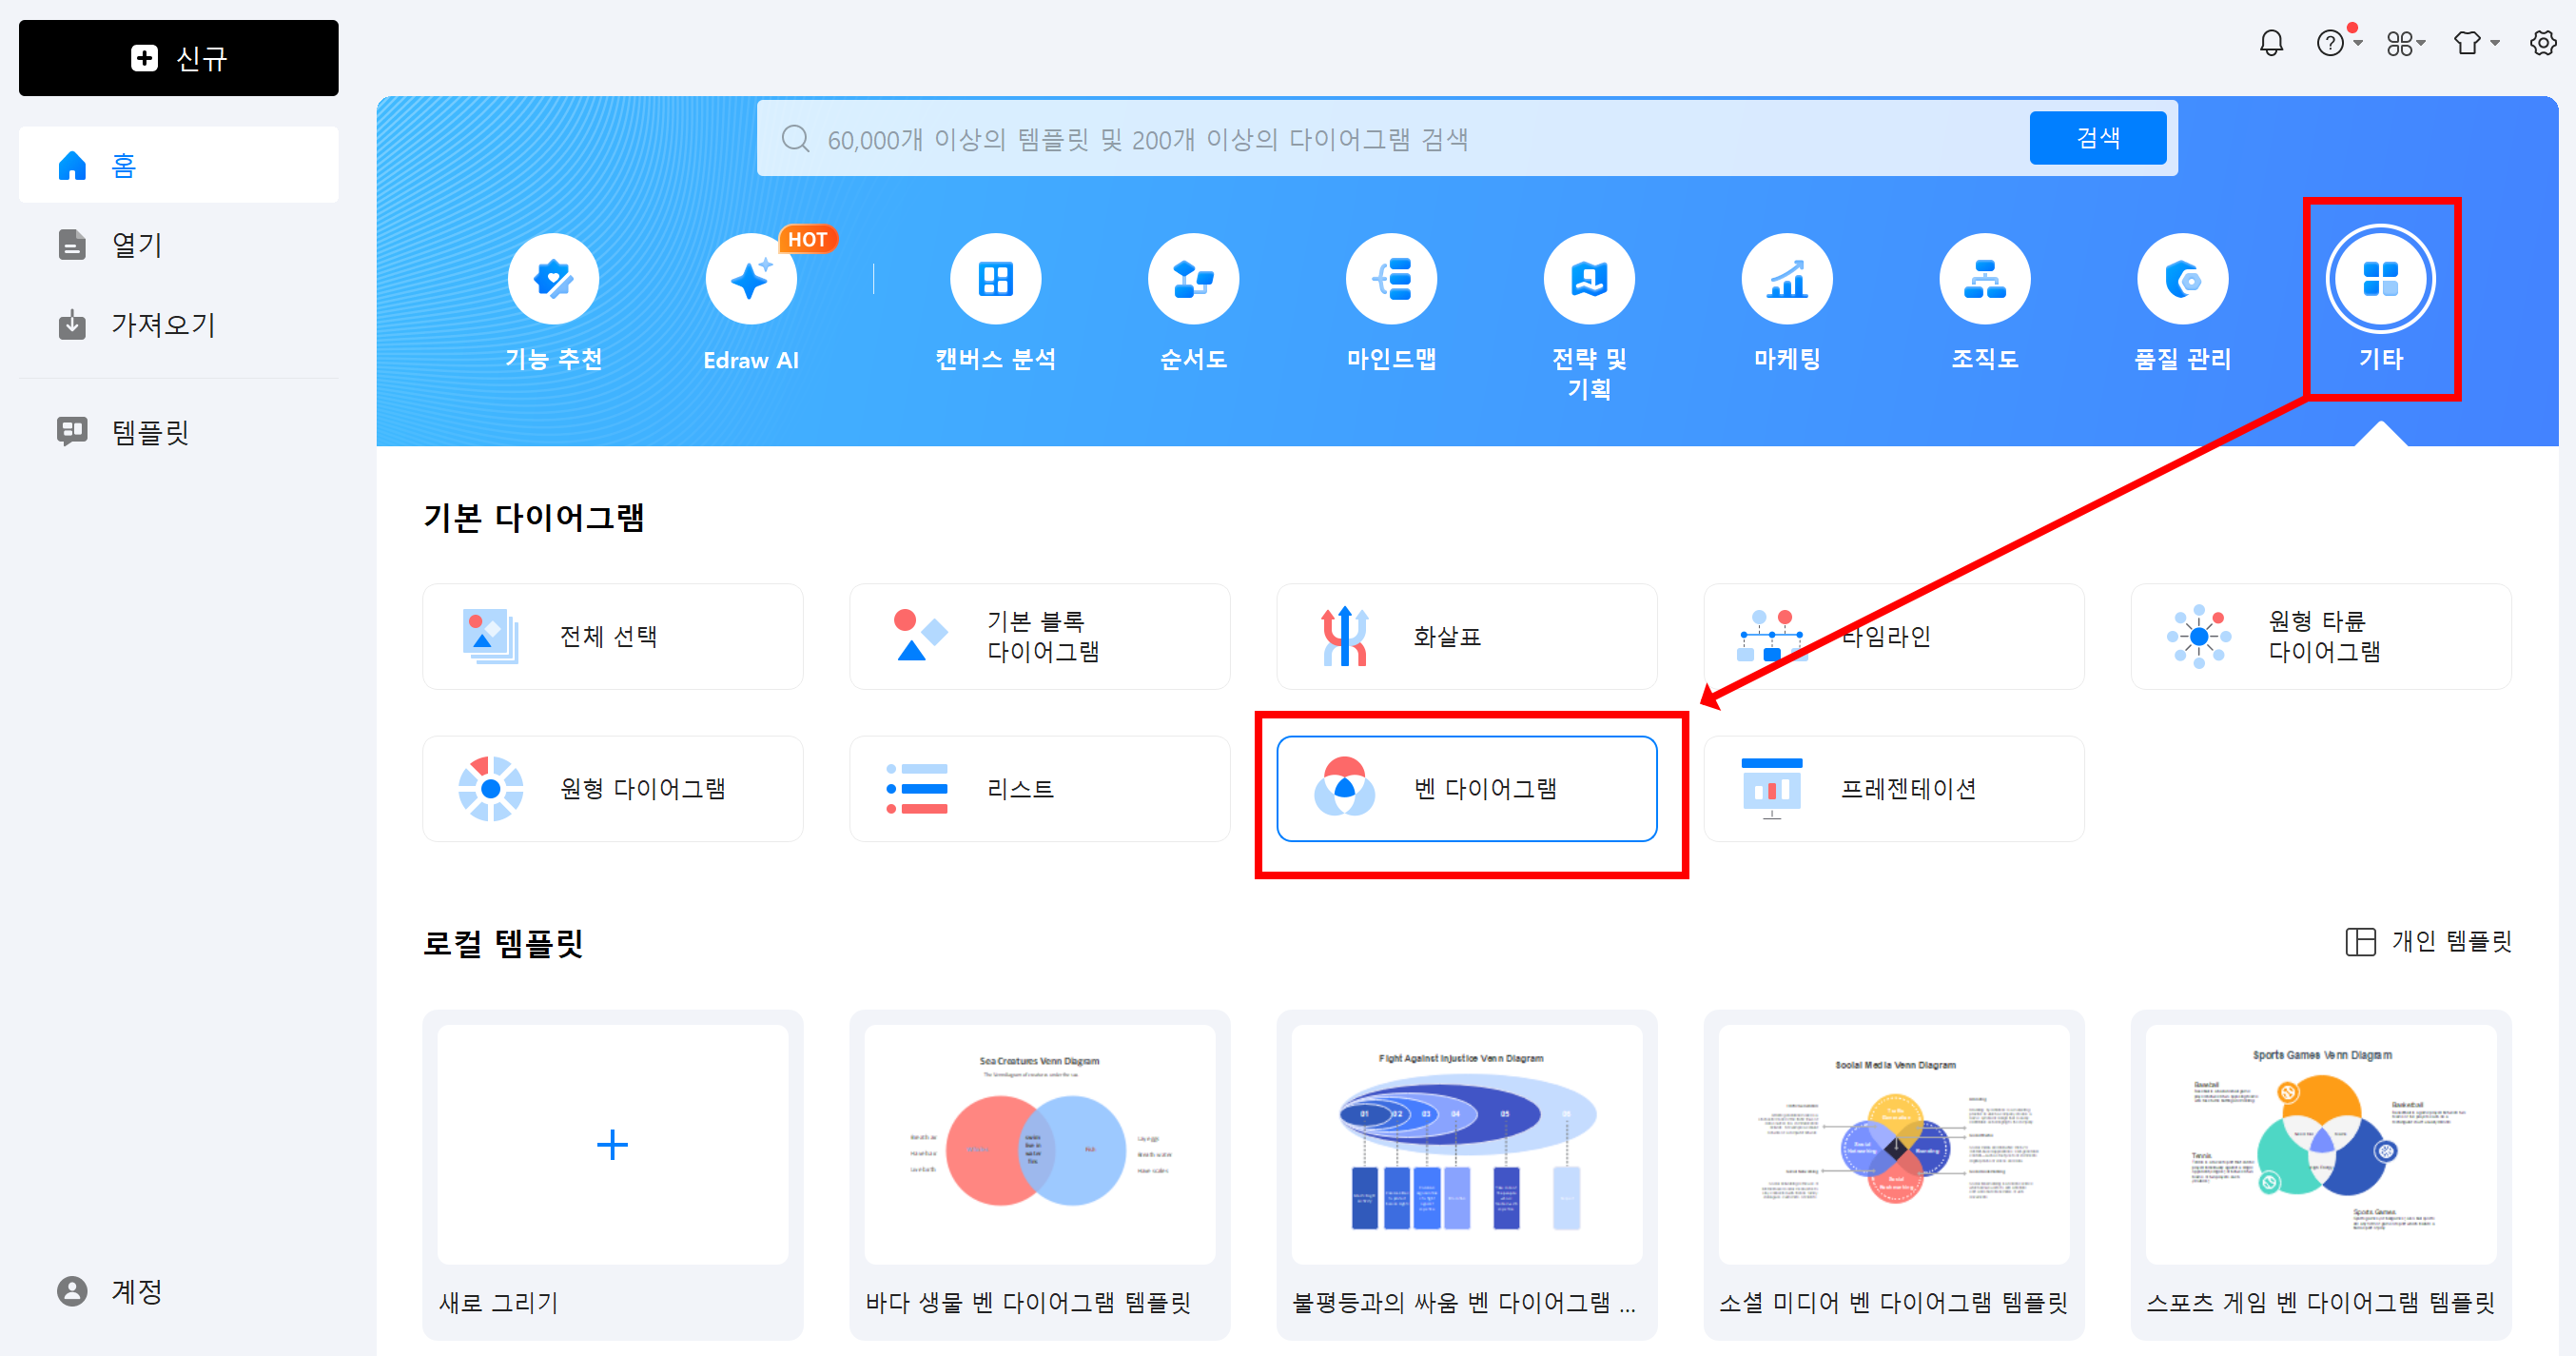Click the magnifier icon in search bar
The image size is (2576, 1356).
click(795, 138)
